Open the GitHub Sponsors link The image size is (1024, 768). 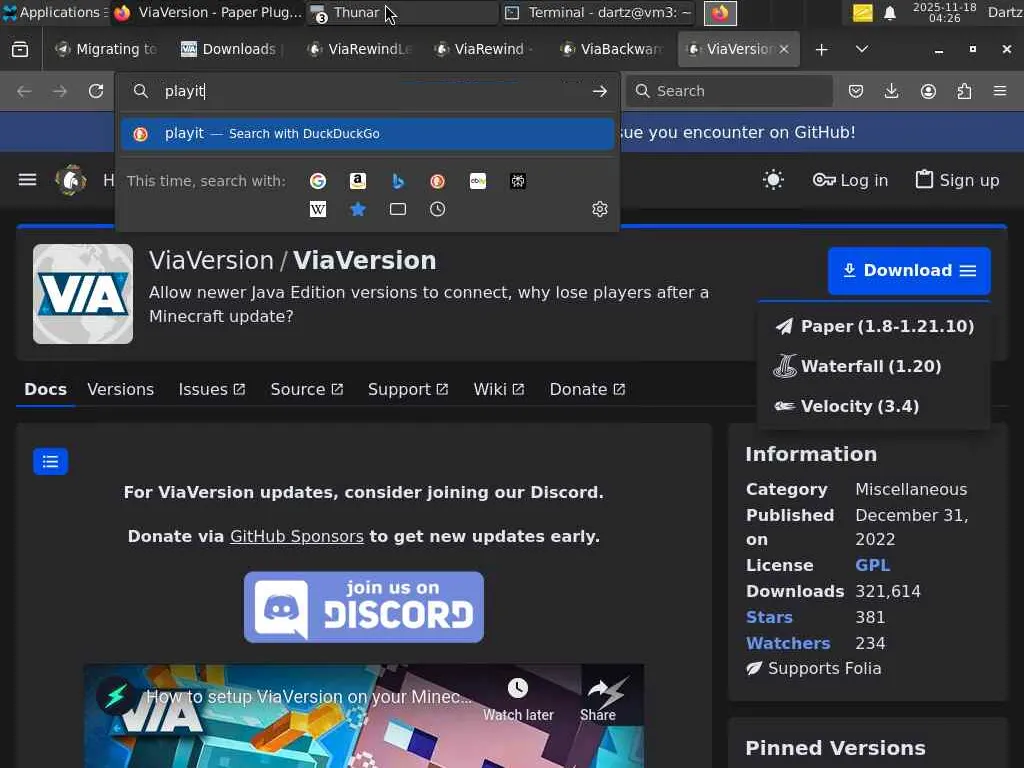[x=296, y=537]
